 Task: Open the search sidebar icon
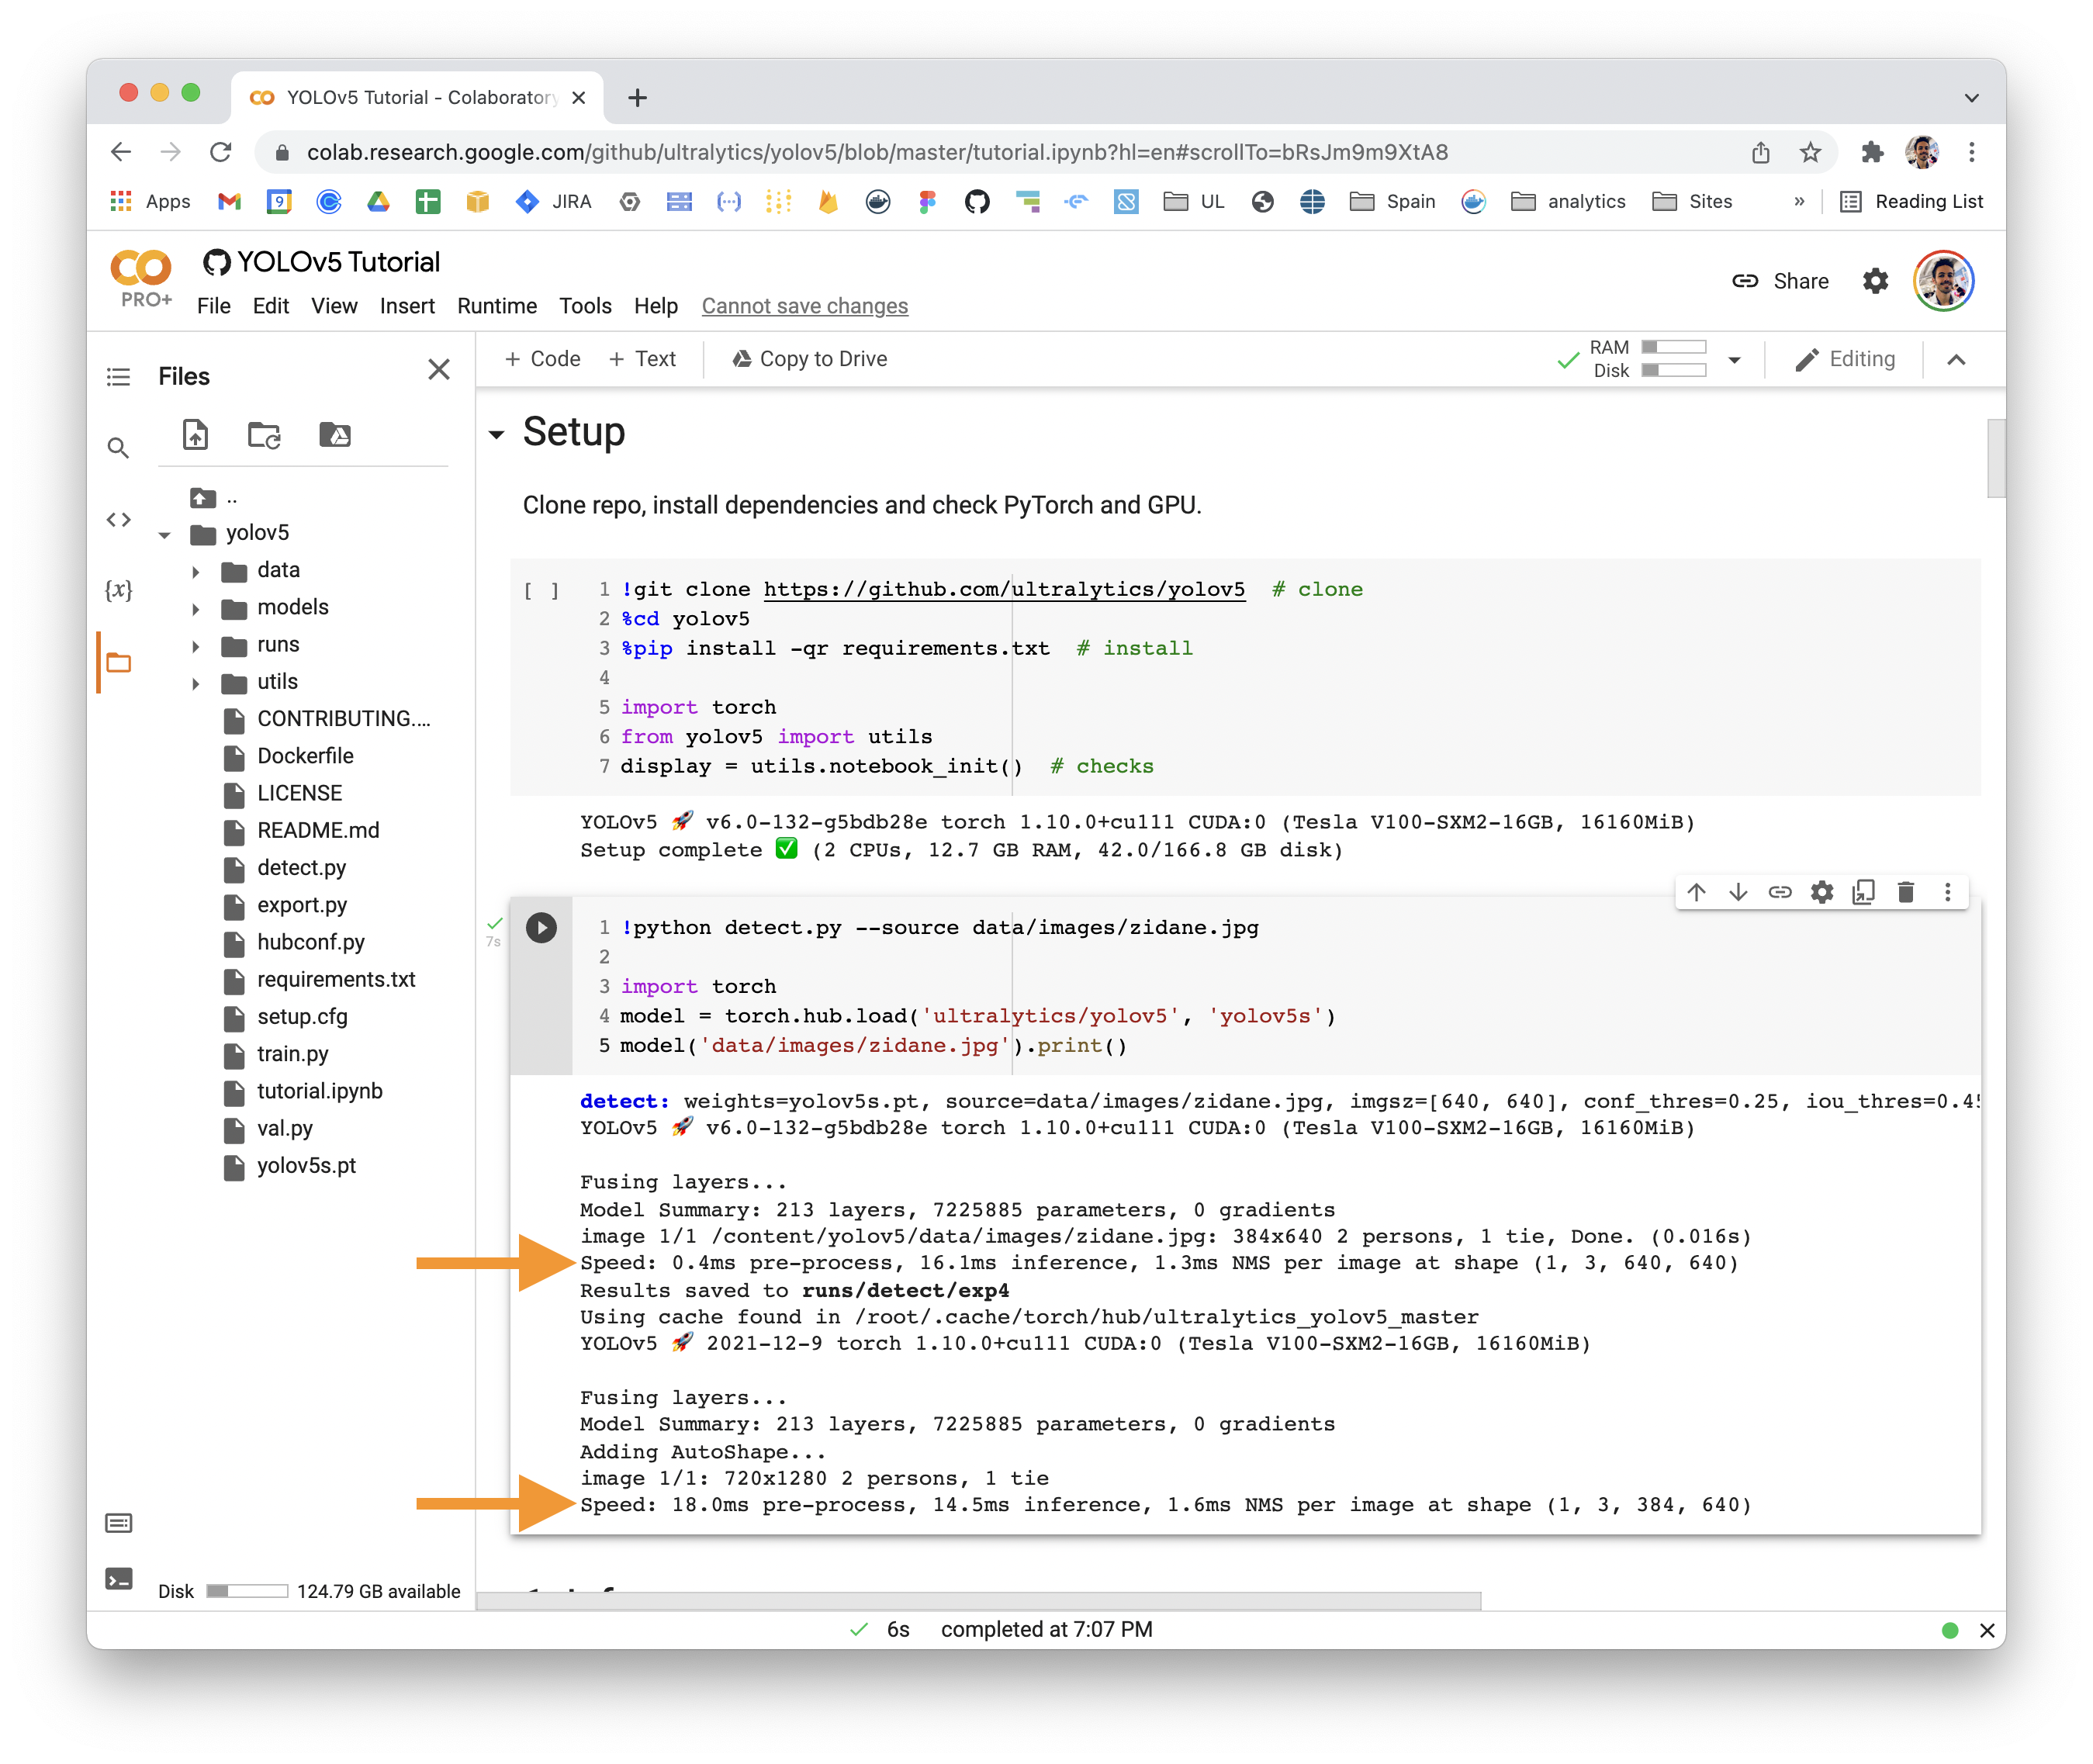click(119, 448)
